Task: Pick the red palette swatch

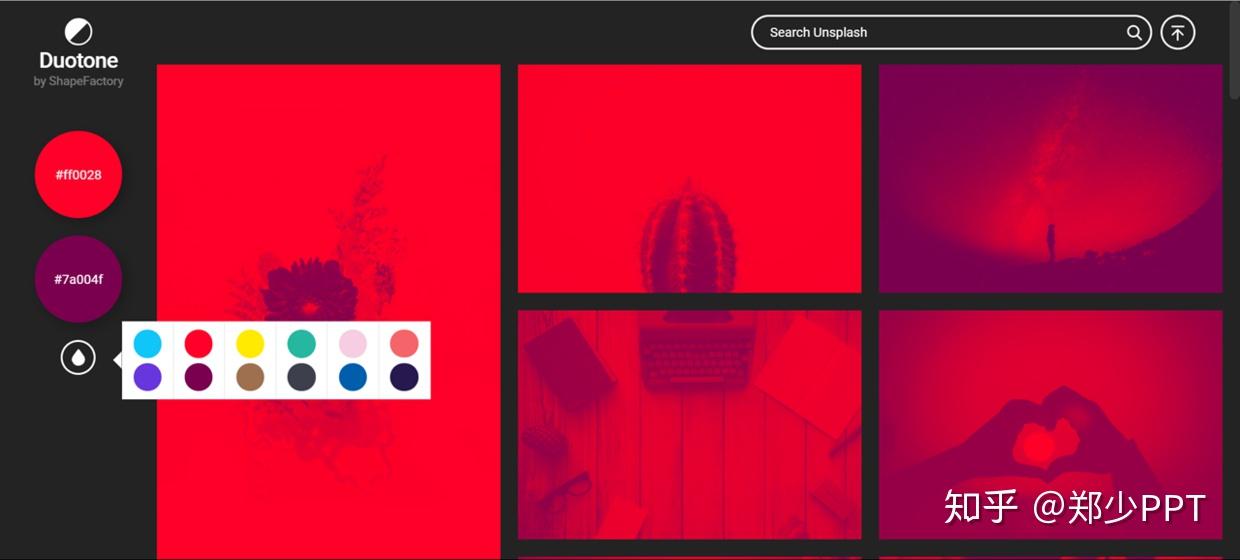Action: coord(199,344)
